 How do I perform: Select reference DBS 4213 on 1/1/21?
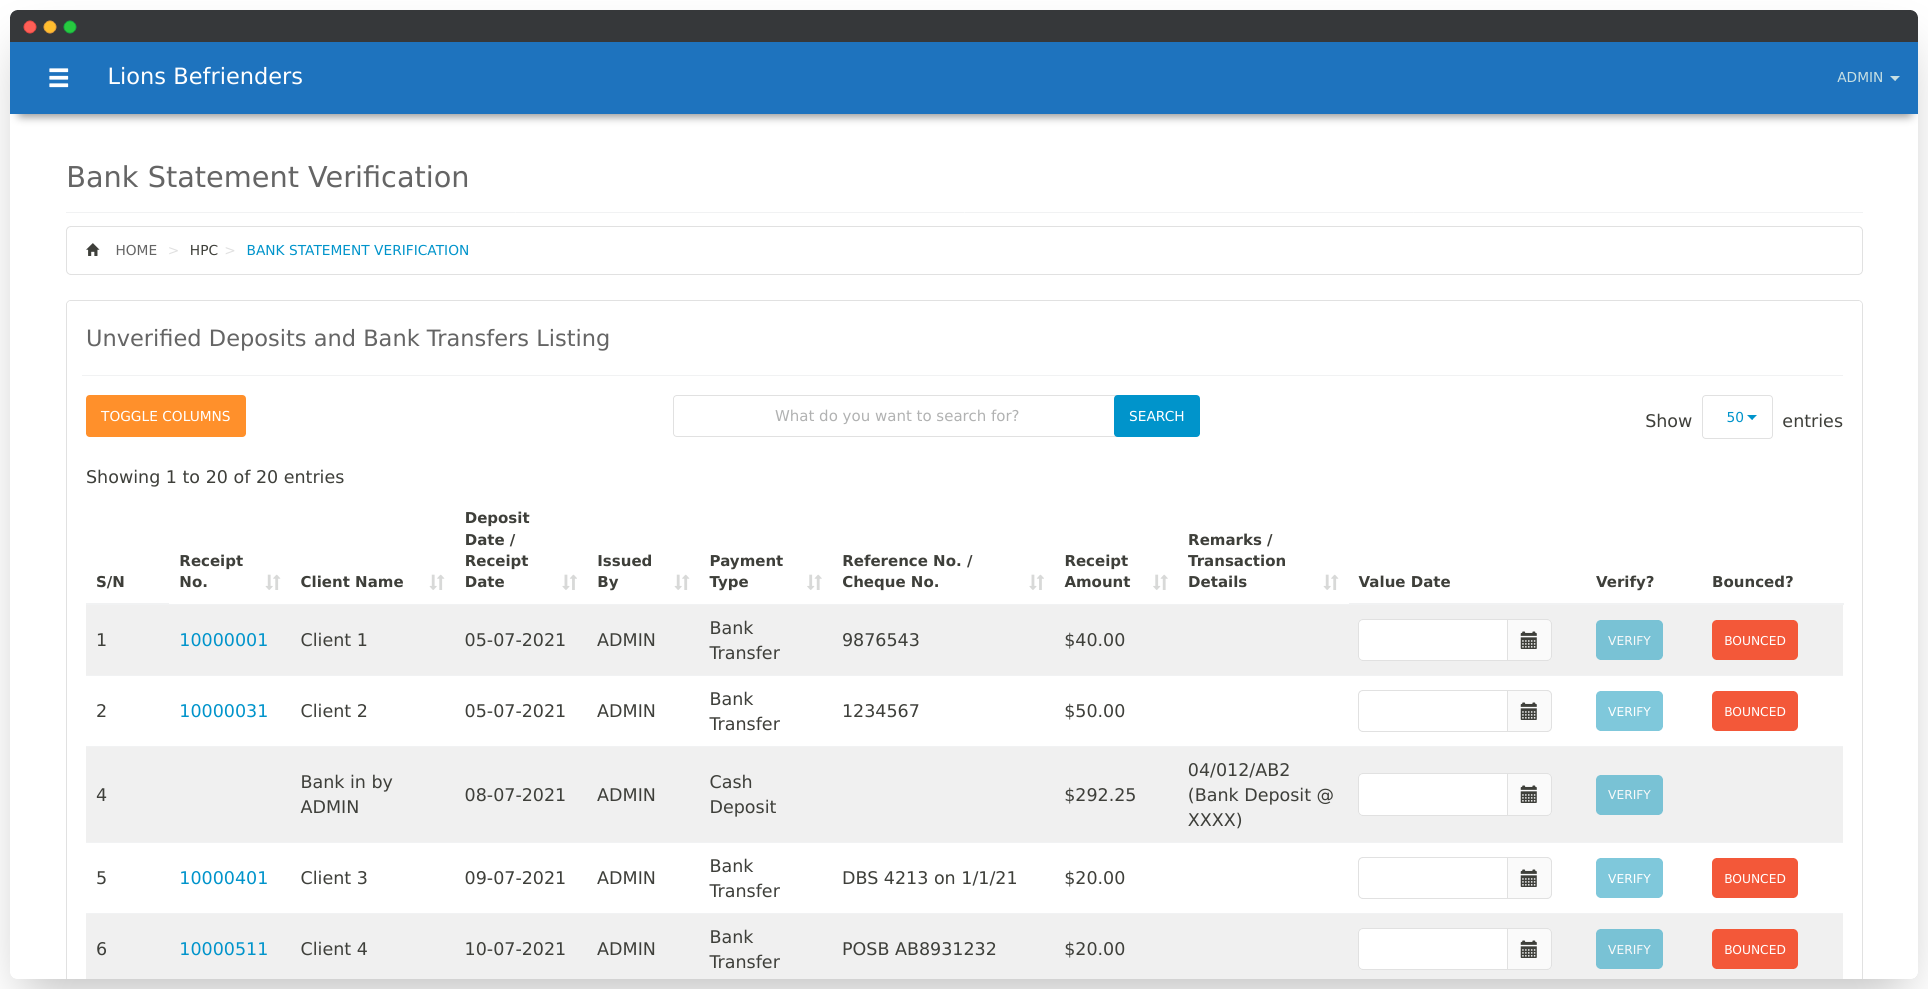click(x=929, y=878)
